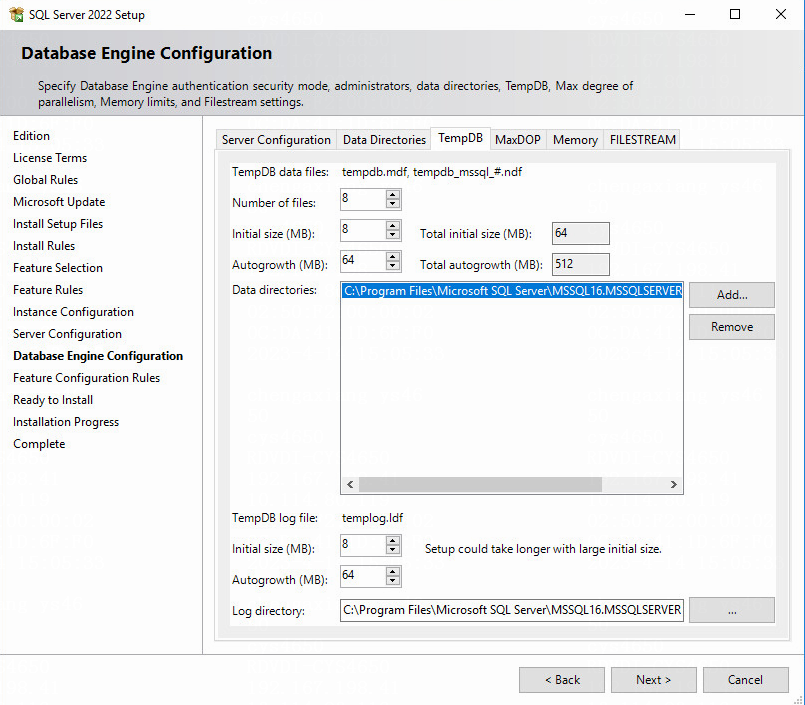Click Feature Configuration Rules step

point(86,378)
